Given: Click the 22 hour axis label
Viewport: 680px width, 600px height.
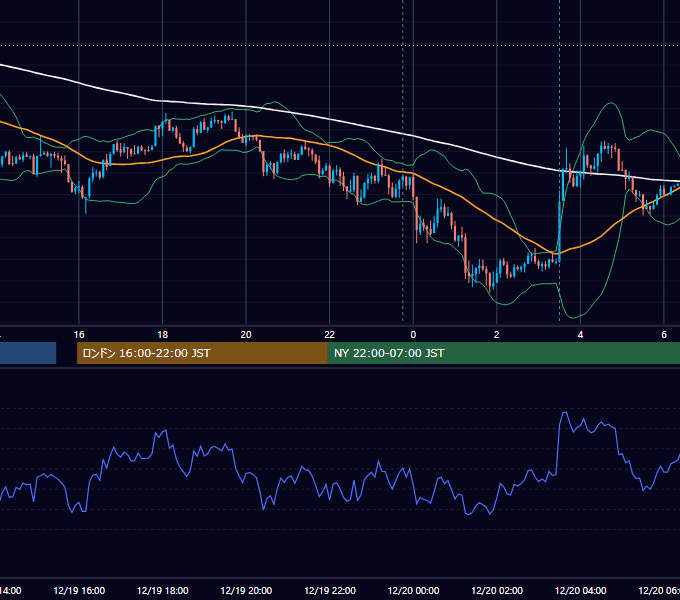Looking at the screenshot, I should tap(330, 335).
